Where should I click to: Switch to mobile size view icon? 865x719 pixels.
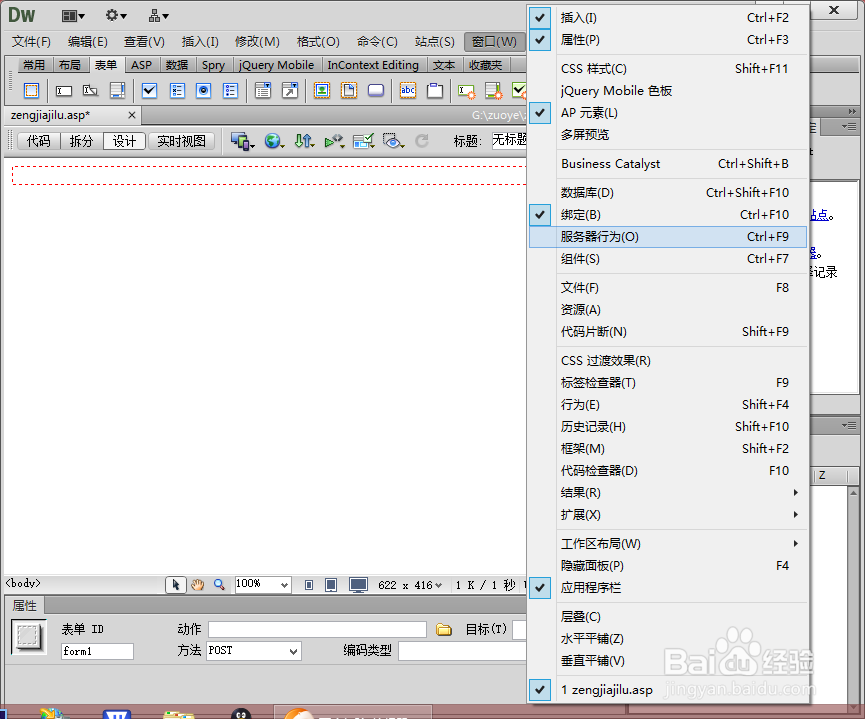[309, 585]
